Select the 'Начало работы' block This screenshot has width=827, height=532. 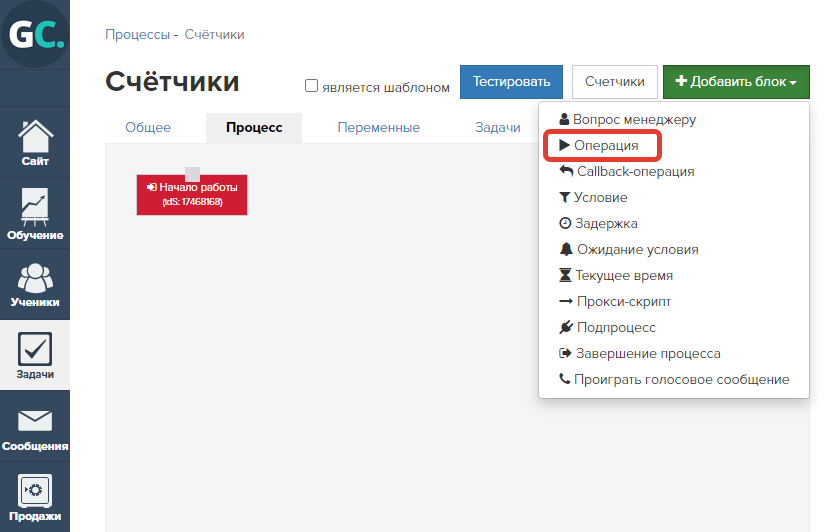(192, 195)
